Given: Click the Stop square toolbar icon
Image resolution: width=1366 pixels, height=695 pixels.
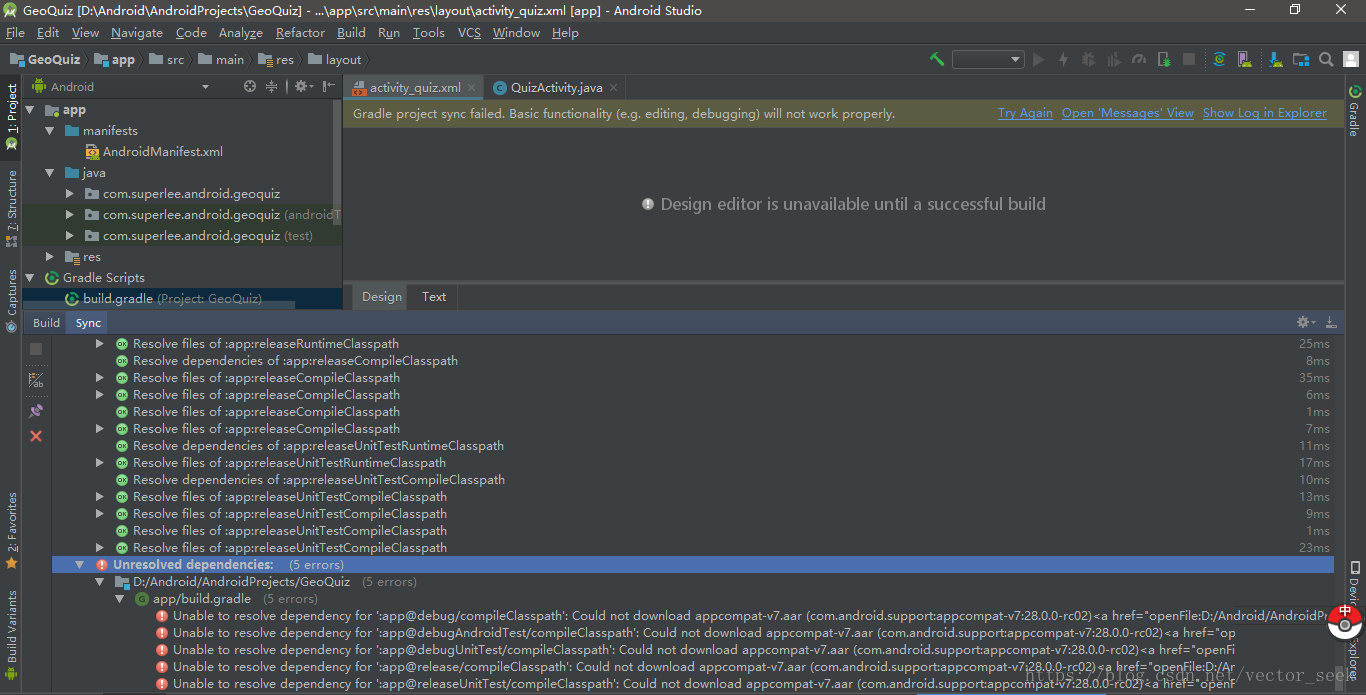Looking at the screenshot, I should click(1189, 59).
